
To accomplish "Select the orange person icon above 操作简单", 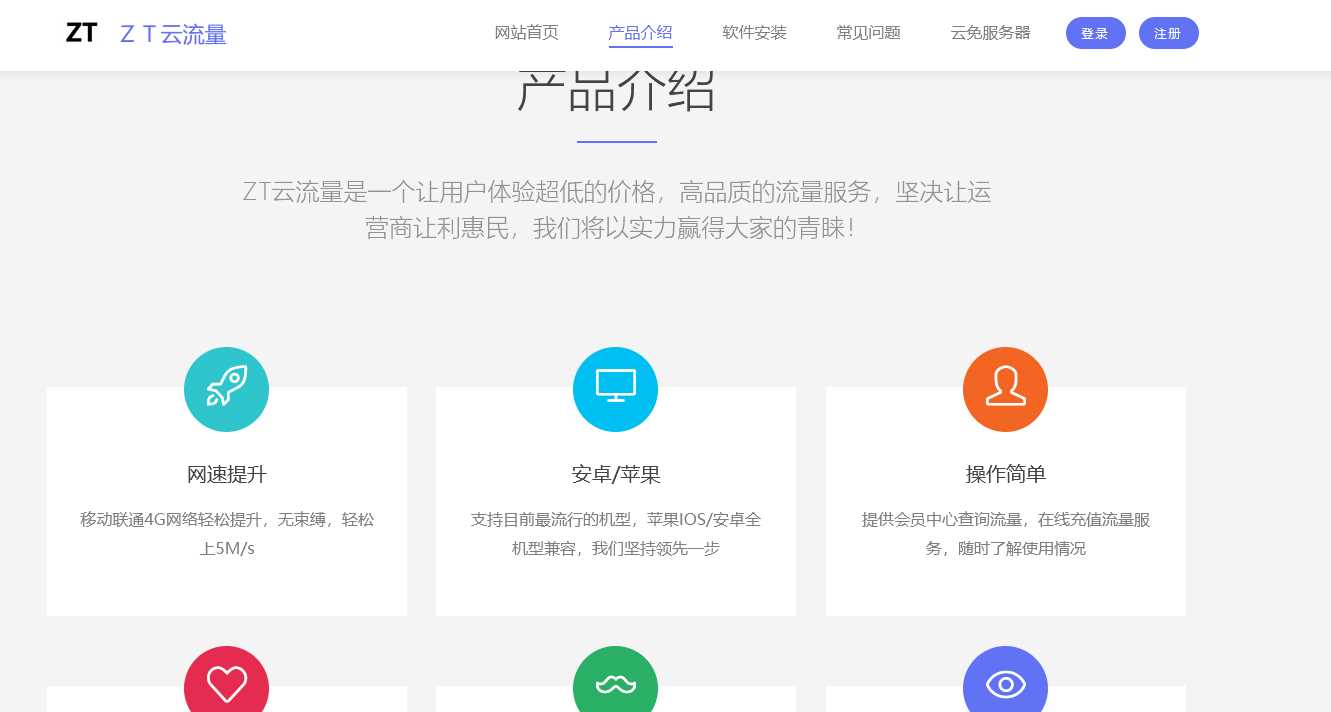I will 1005,389.
